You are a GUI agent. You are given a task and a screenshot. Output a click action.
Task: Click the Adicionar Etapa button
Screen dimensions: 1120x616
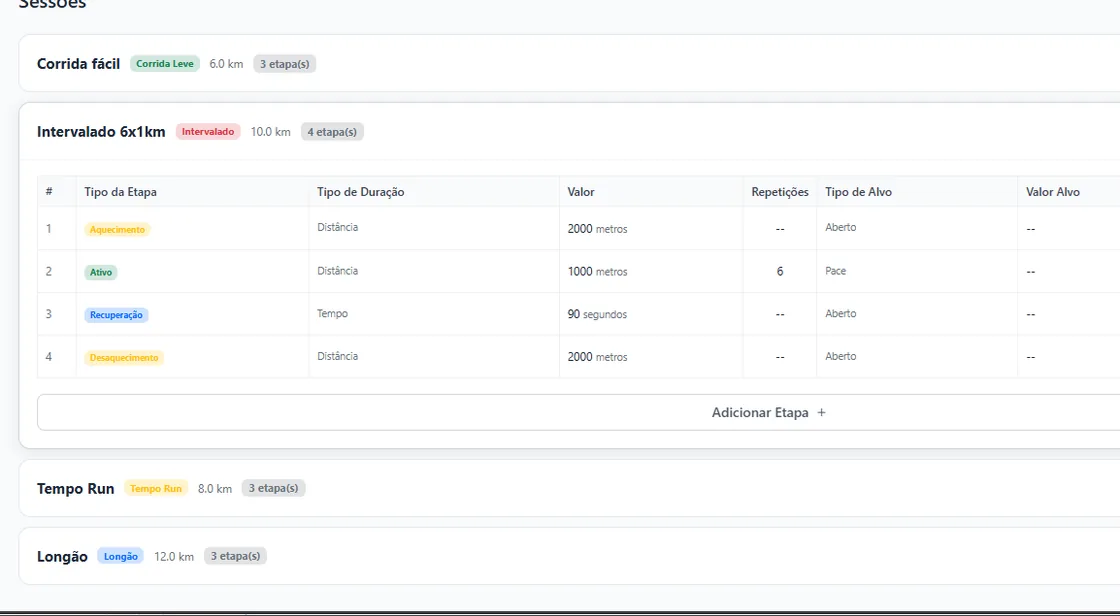point(579,412)
